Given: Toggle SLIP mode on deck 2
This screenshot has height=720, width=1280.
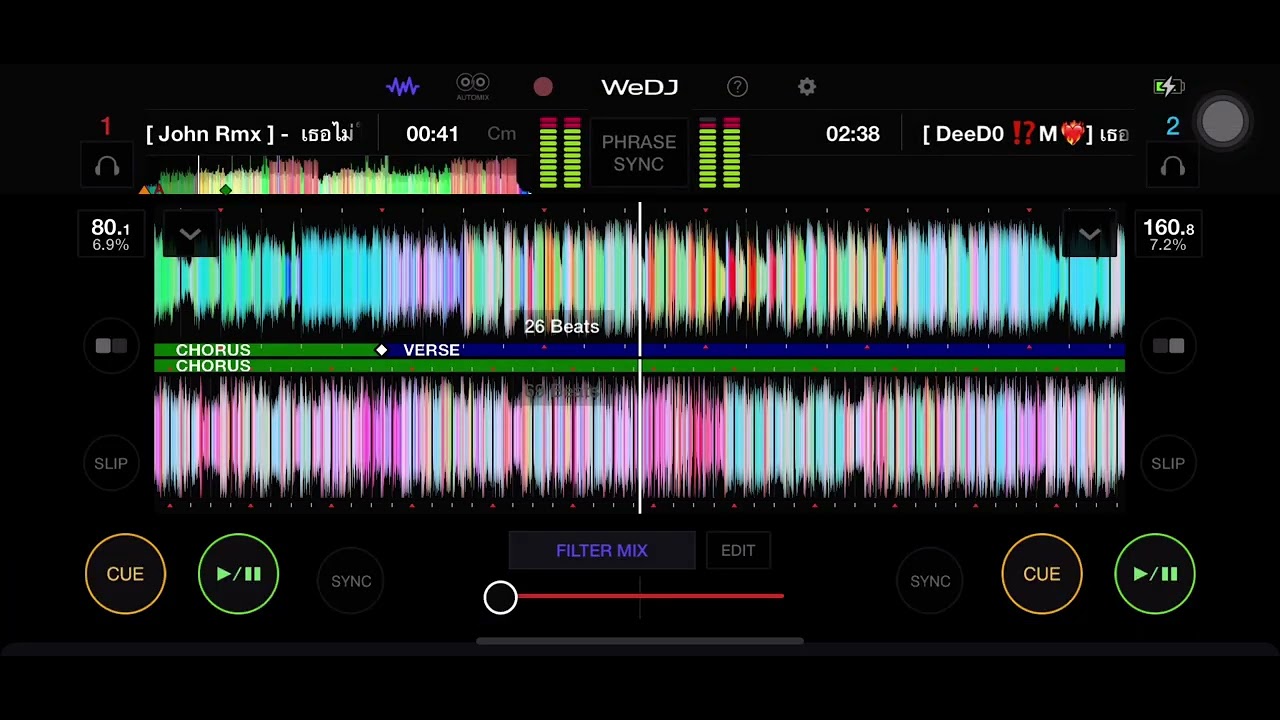Looking at the screenshot, I should pyautogui.click(x=1168, y=463).
